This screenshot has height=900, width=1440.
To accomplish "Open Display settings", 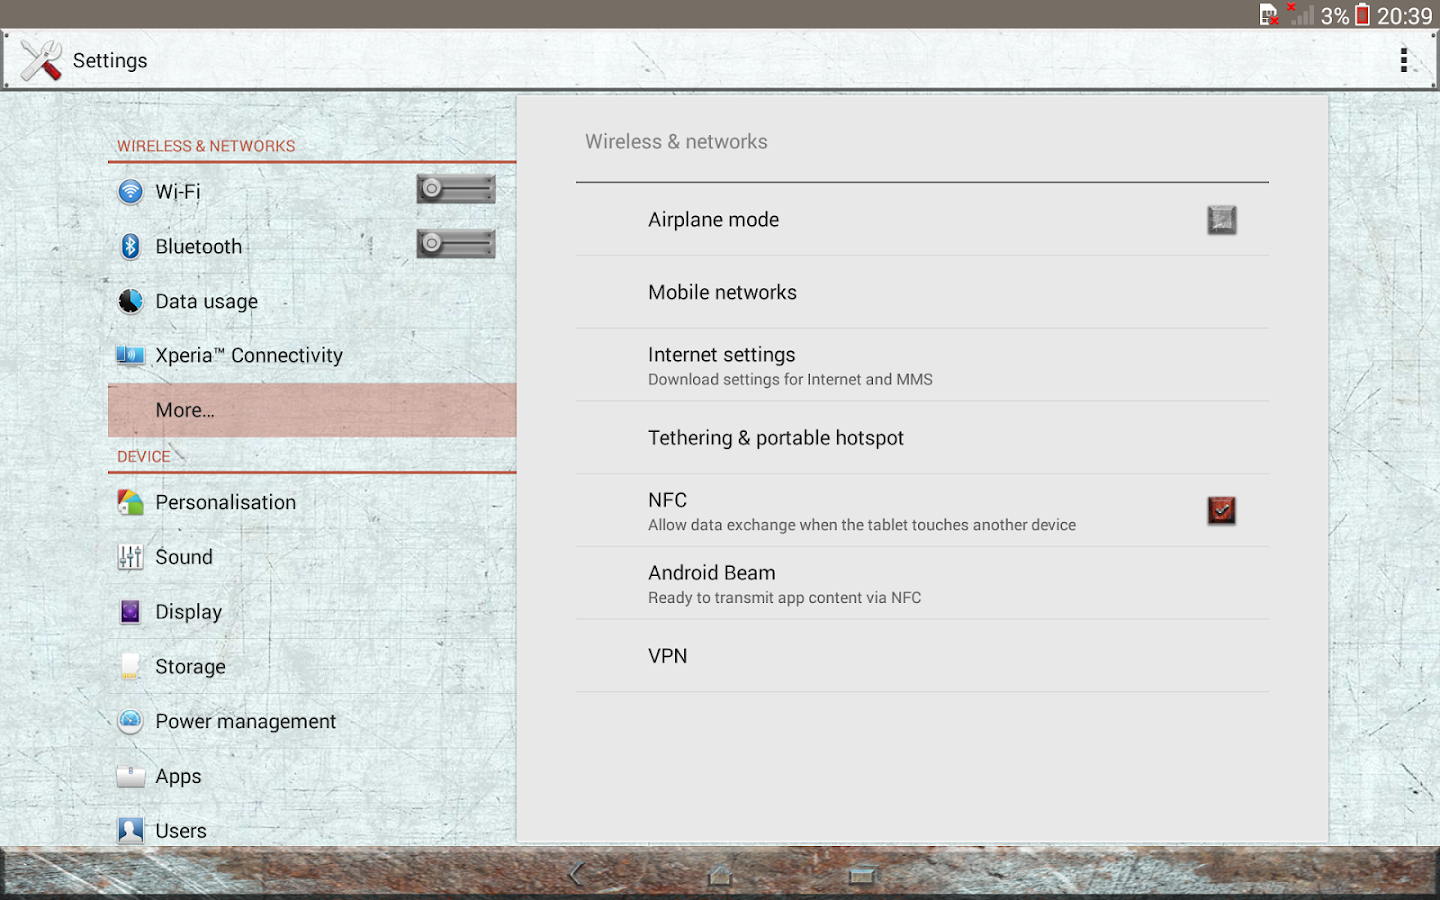I will (189, 611).
